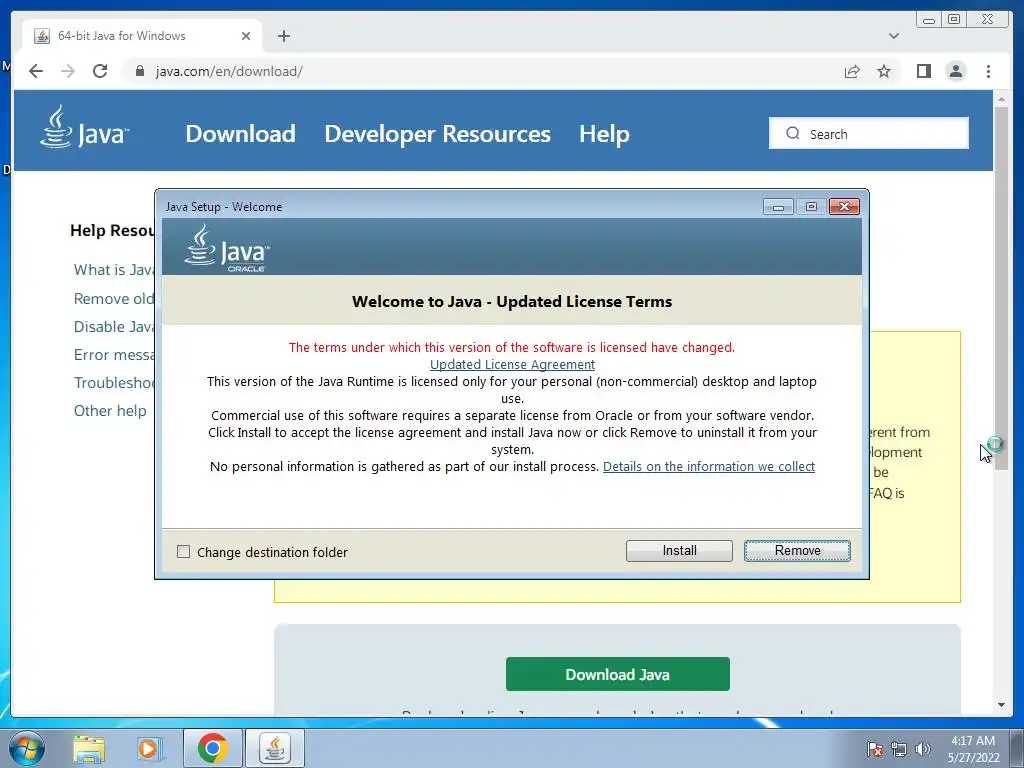Viewport: 1024px width, 768px height.
Task: Open the Help menu on java.com
Action: [604, 134]
